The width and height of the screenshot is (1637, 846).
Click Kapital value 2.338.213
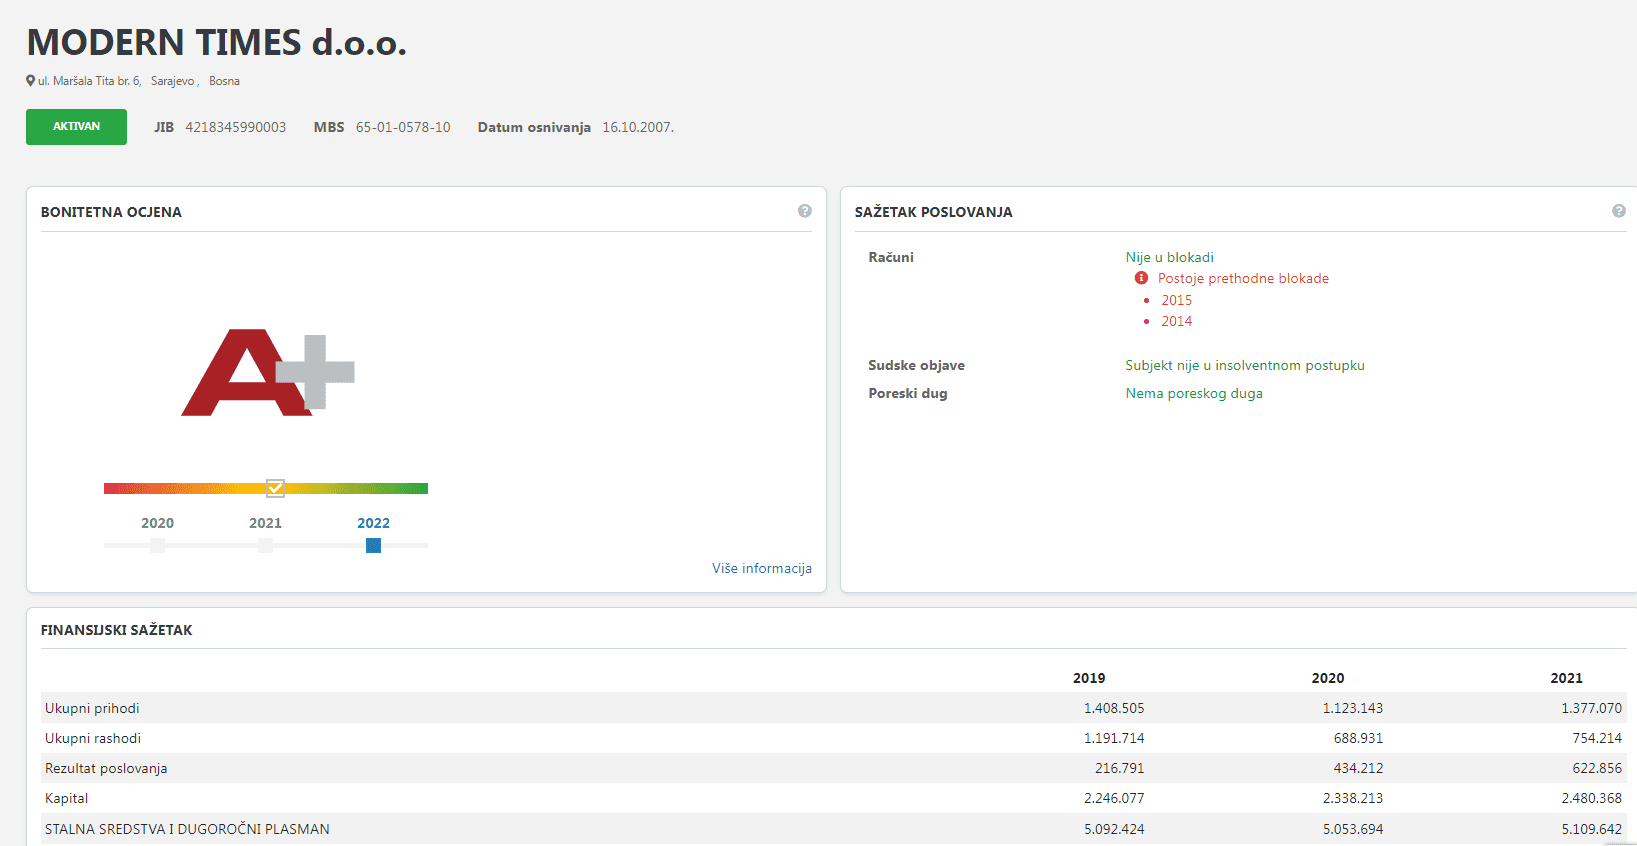[x=1353, y=798]
